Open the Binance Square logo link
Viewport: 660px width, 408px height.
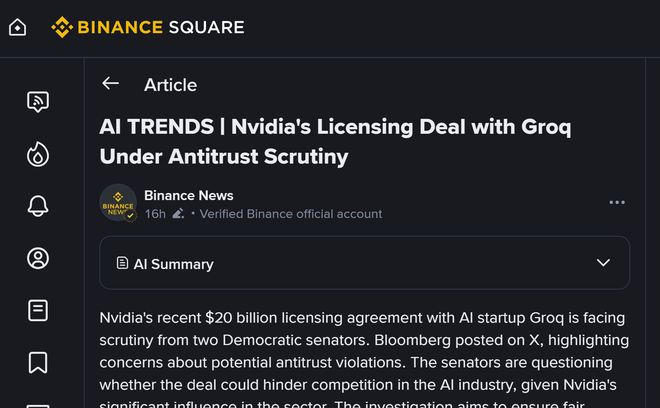(148, 27)
